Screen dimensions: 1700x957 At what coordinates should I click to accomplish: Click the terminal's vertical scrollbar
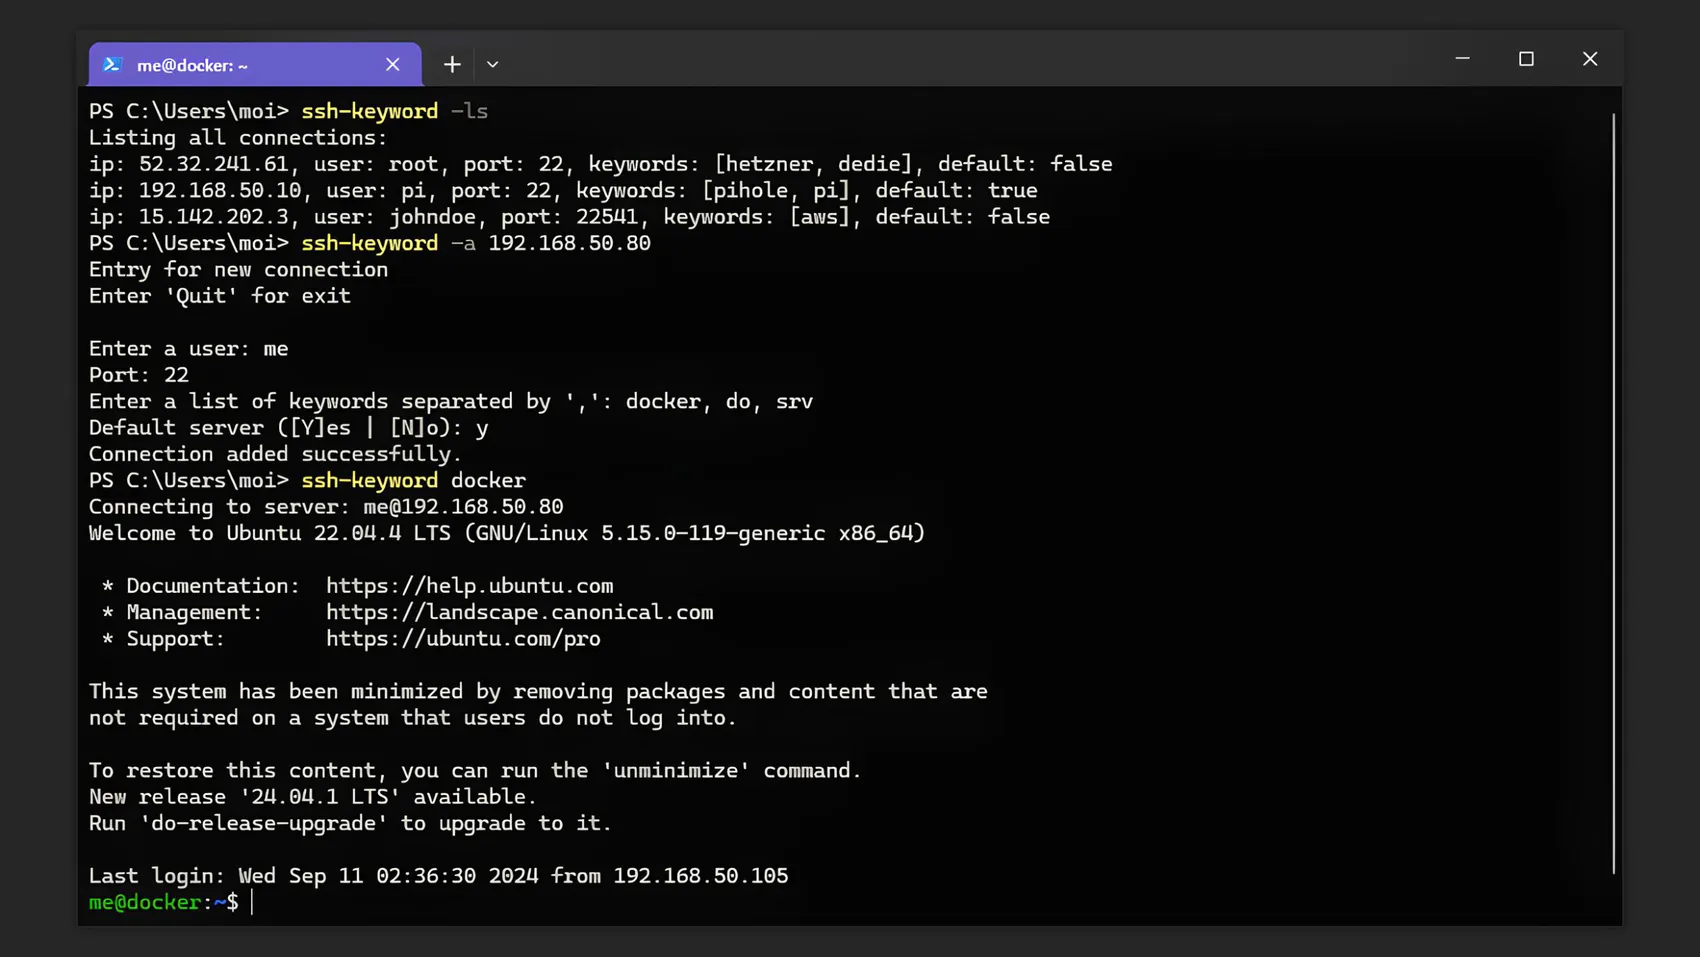click(1612, 490)
